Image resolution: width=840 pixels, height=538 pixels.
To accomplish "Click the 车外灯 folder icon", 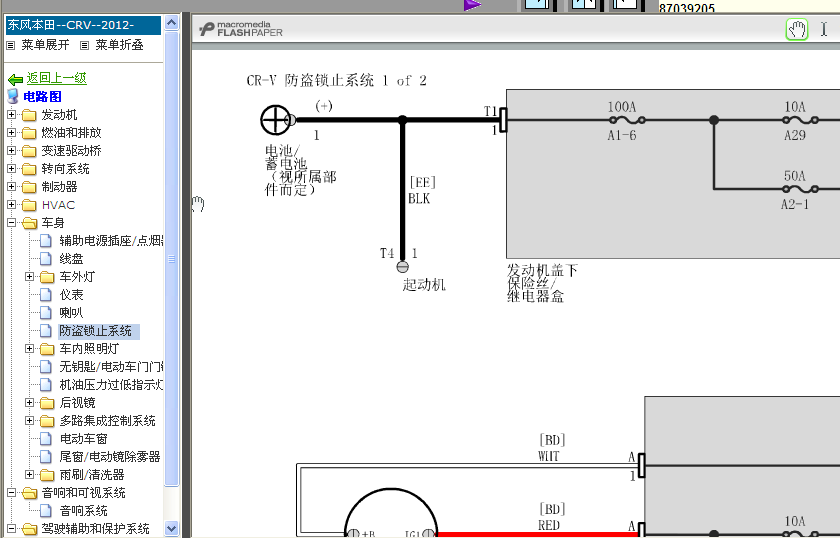I will tap(47, 277).
